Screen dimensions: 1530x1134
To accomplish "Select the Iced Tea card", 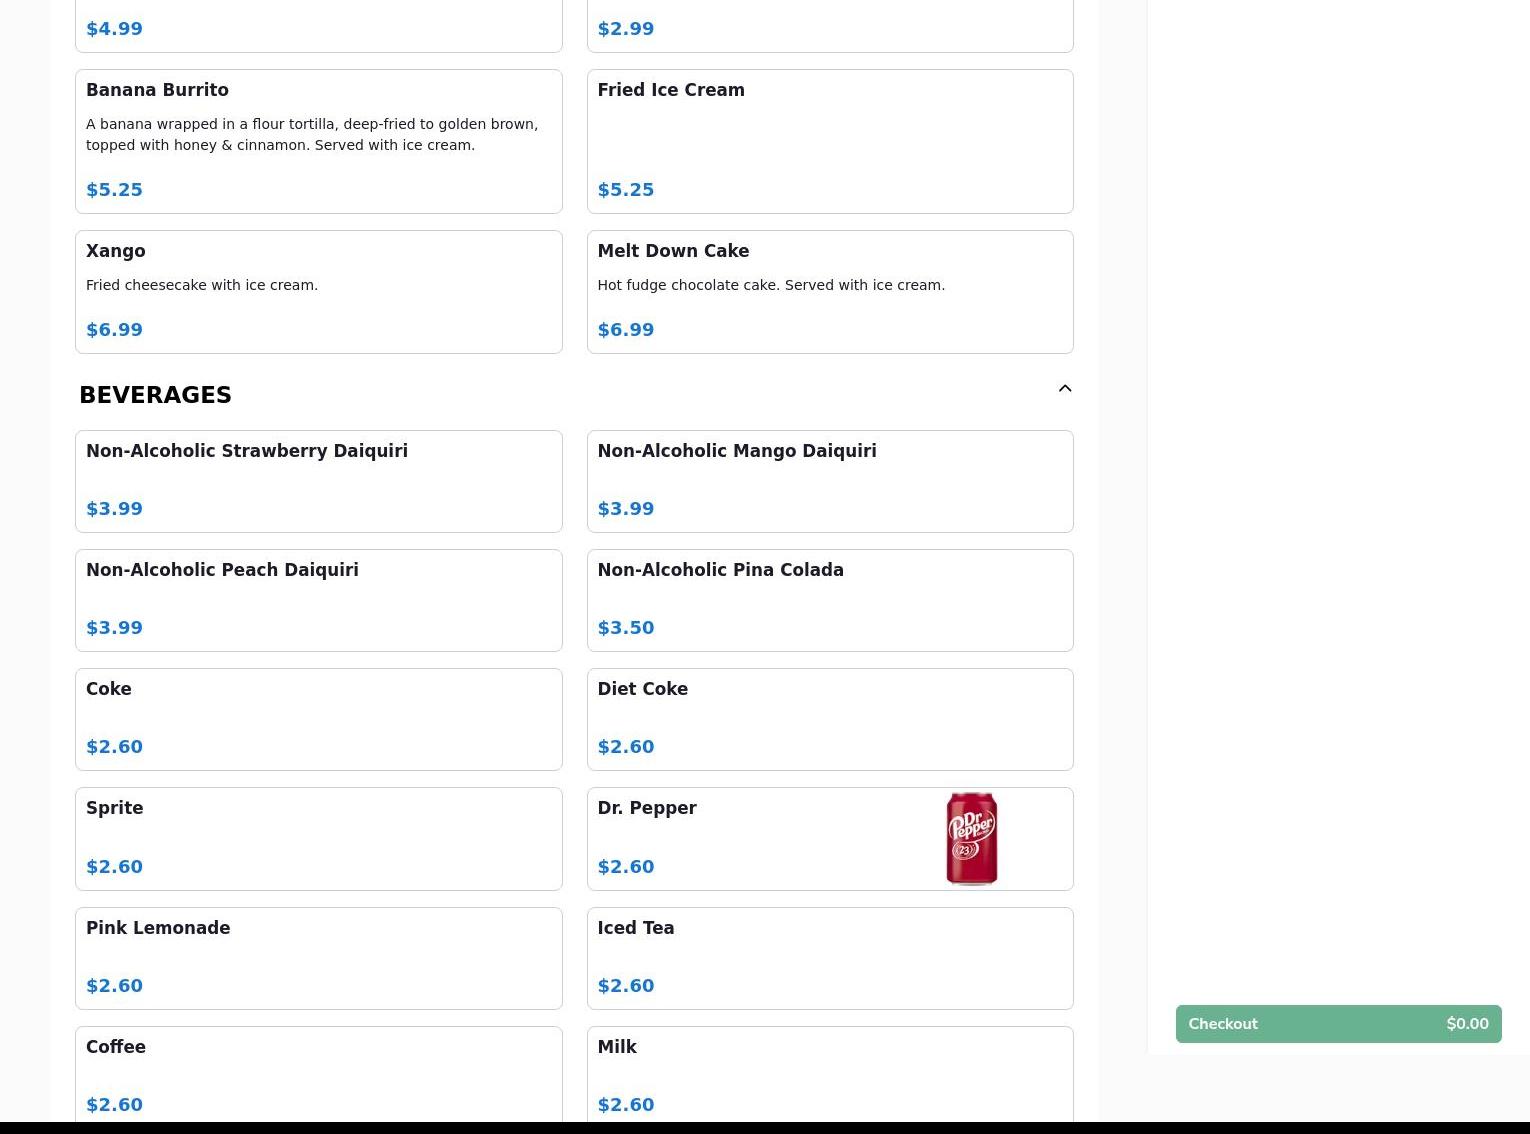I will (x=829, y=958).
